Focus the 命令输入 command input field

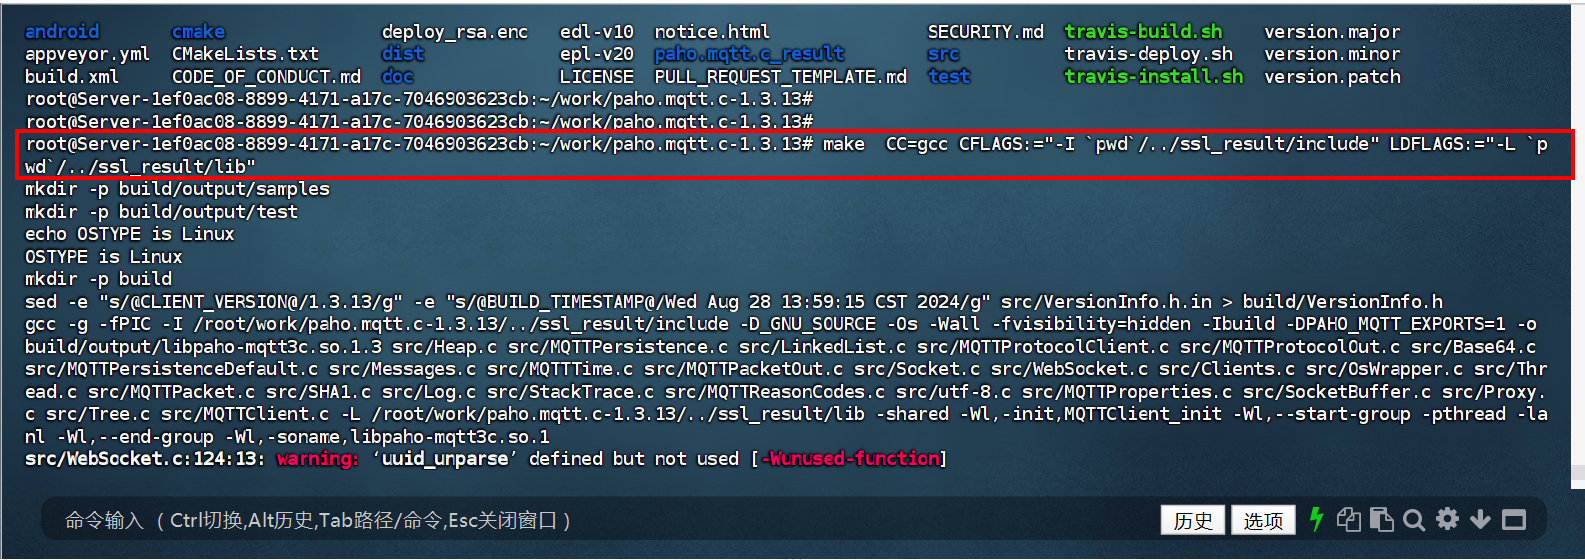tap(600, 520)
